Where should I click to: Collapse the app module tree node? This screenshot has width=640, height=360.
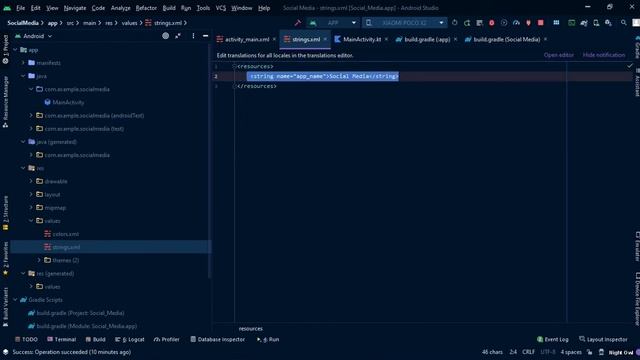coord(16,50)
